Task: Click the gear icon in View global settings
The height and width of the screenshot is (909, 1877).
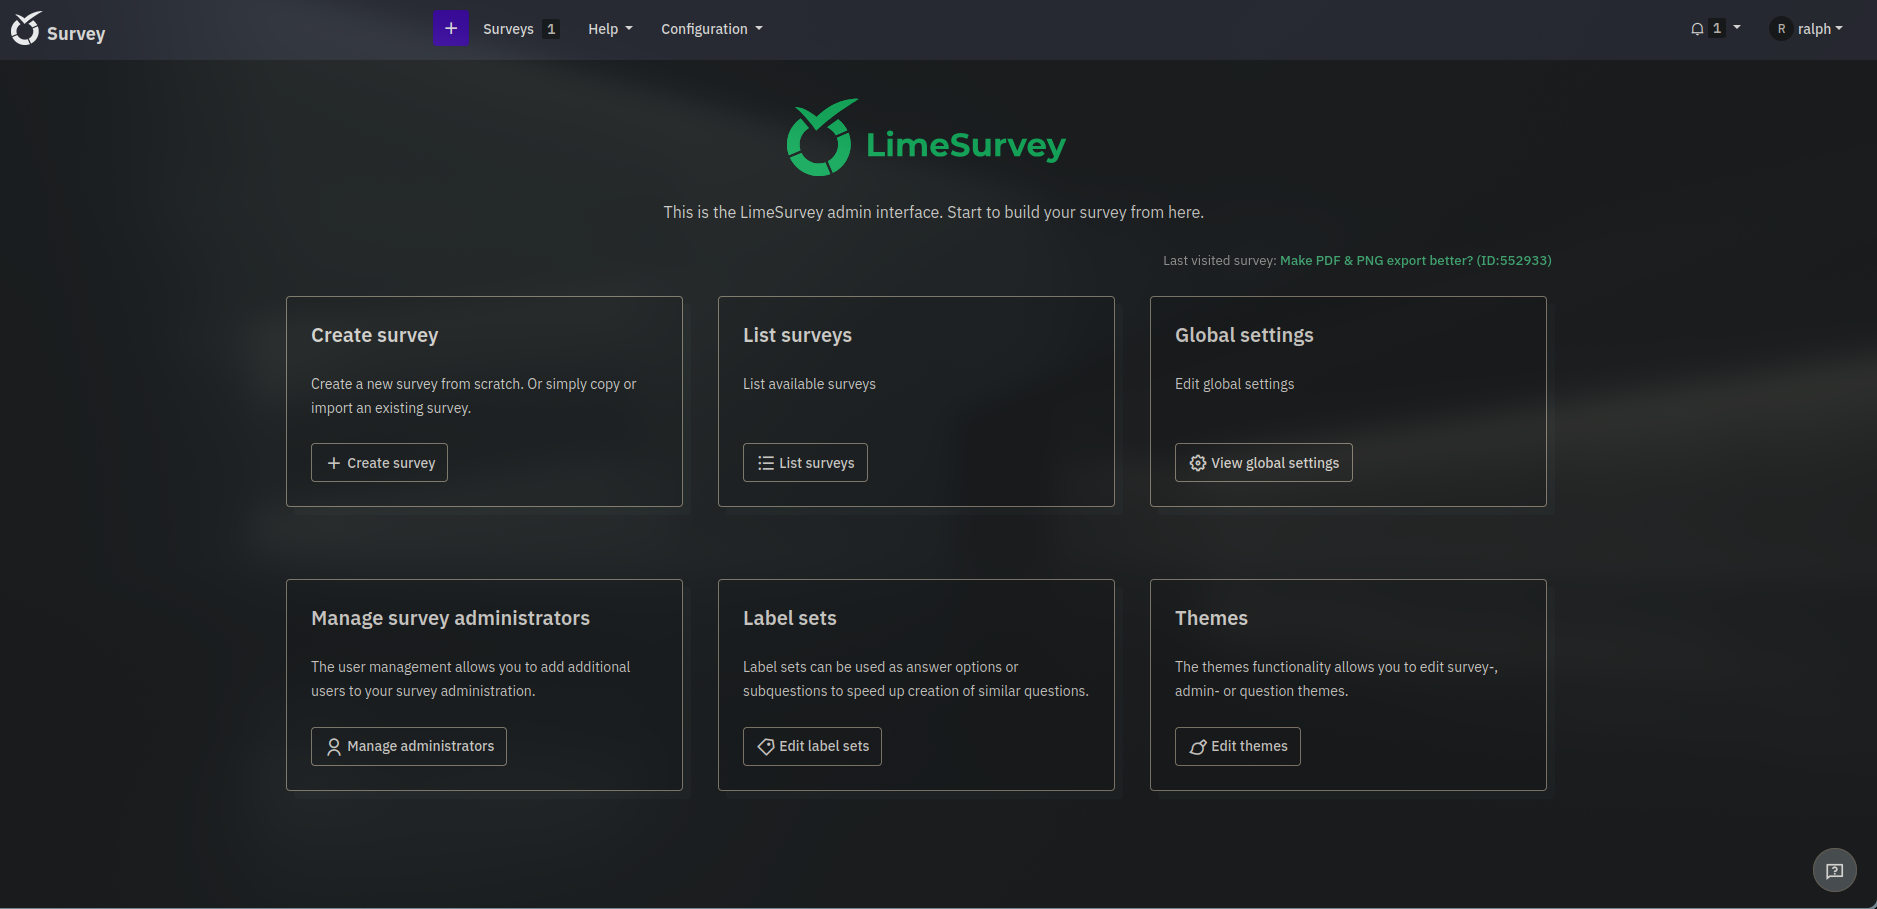Action: click(x=1197, y=463)
